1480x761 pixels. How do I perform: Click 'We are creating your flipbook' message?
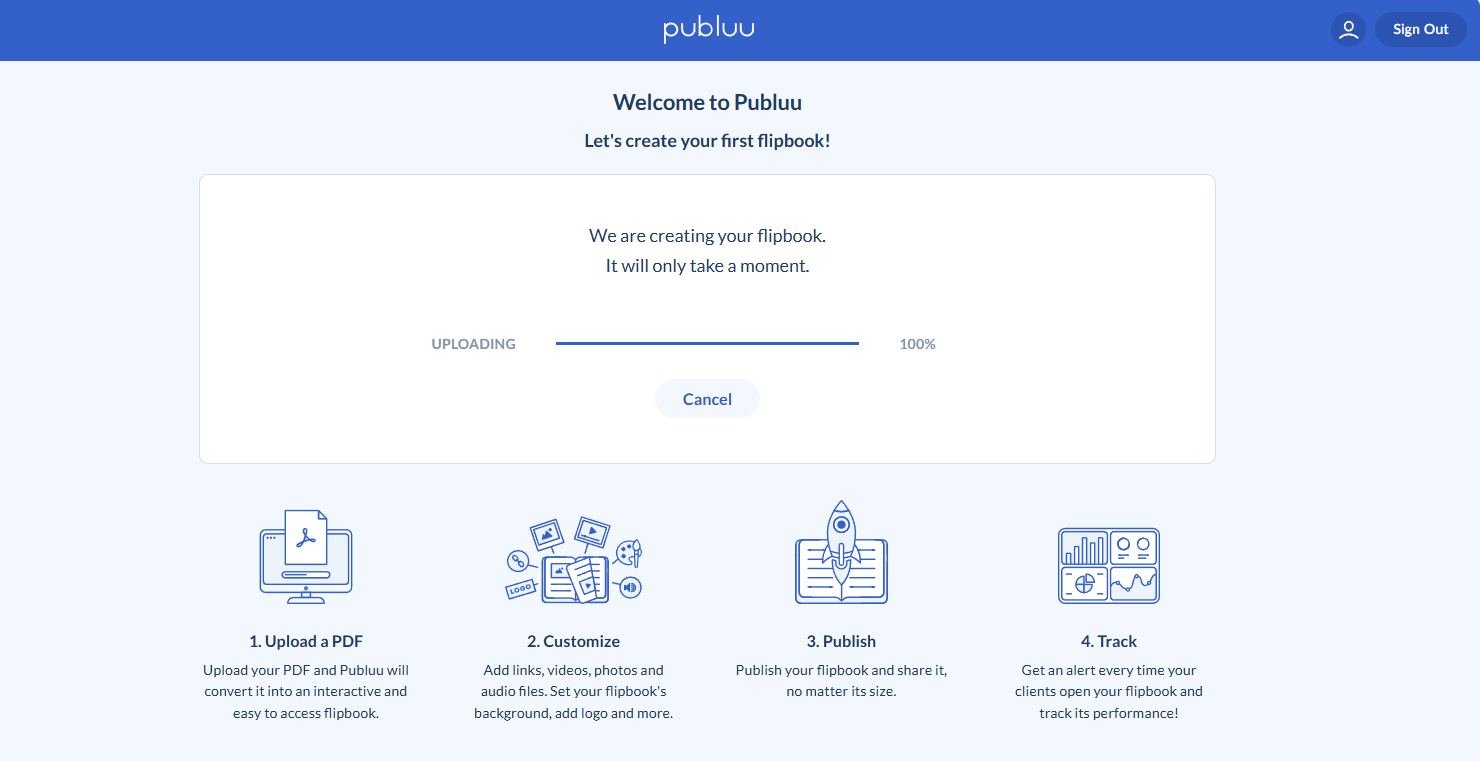pyautogui.click(x=707, y=236)
